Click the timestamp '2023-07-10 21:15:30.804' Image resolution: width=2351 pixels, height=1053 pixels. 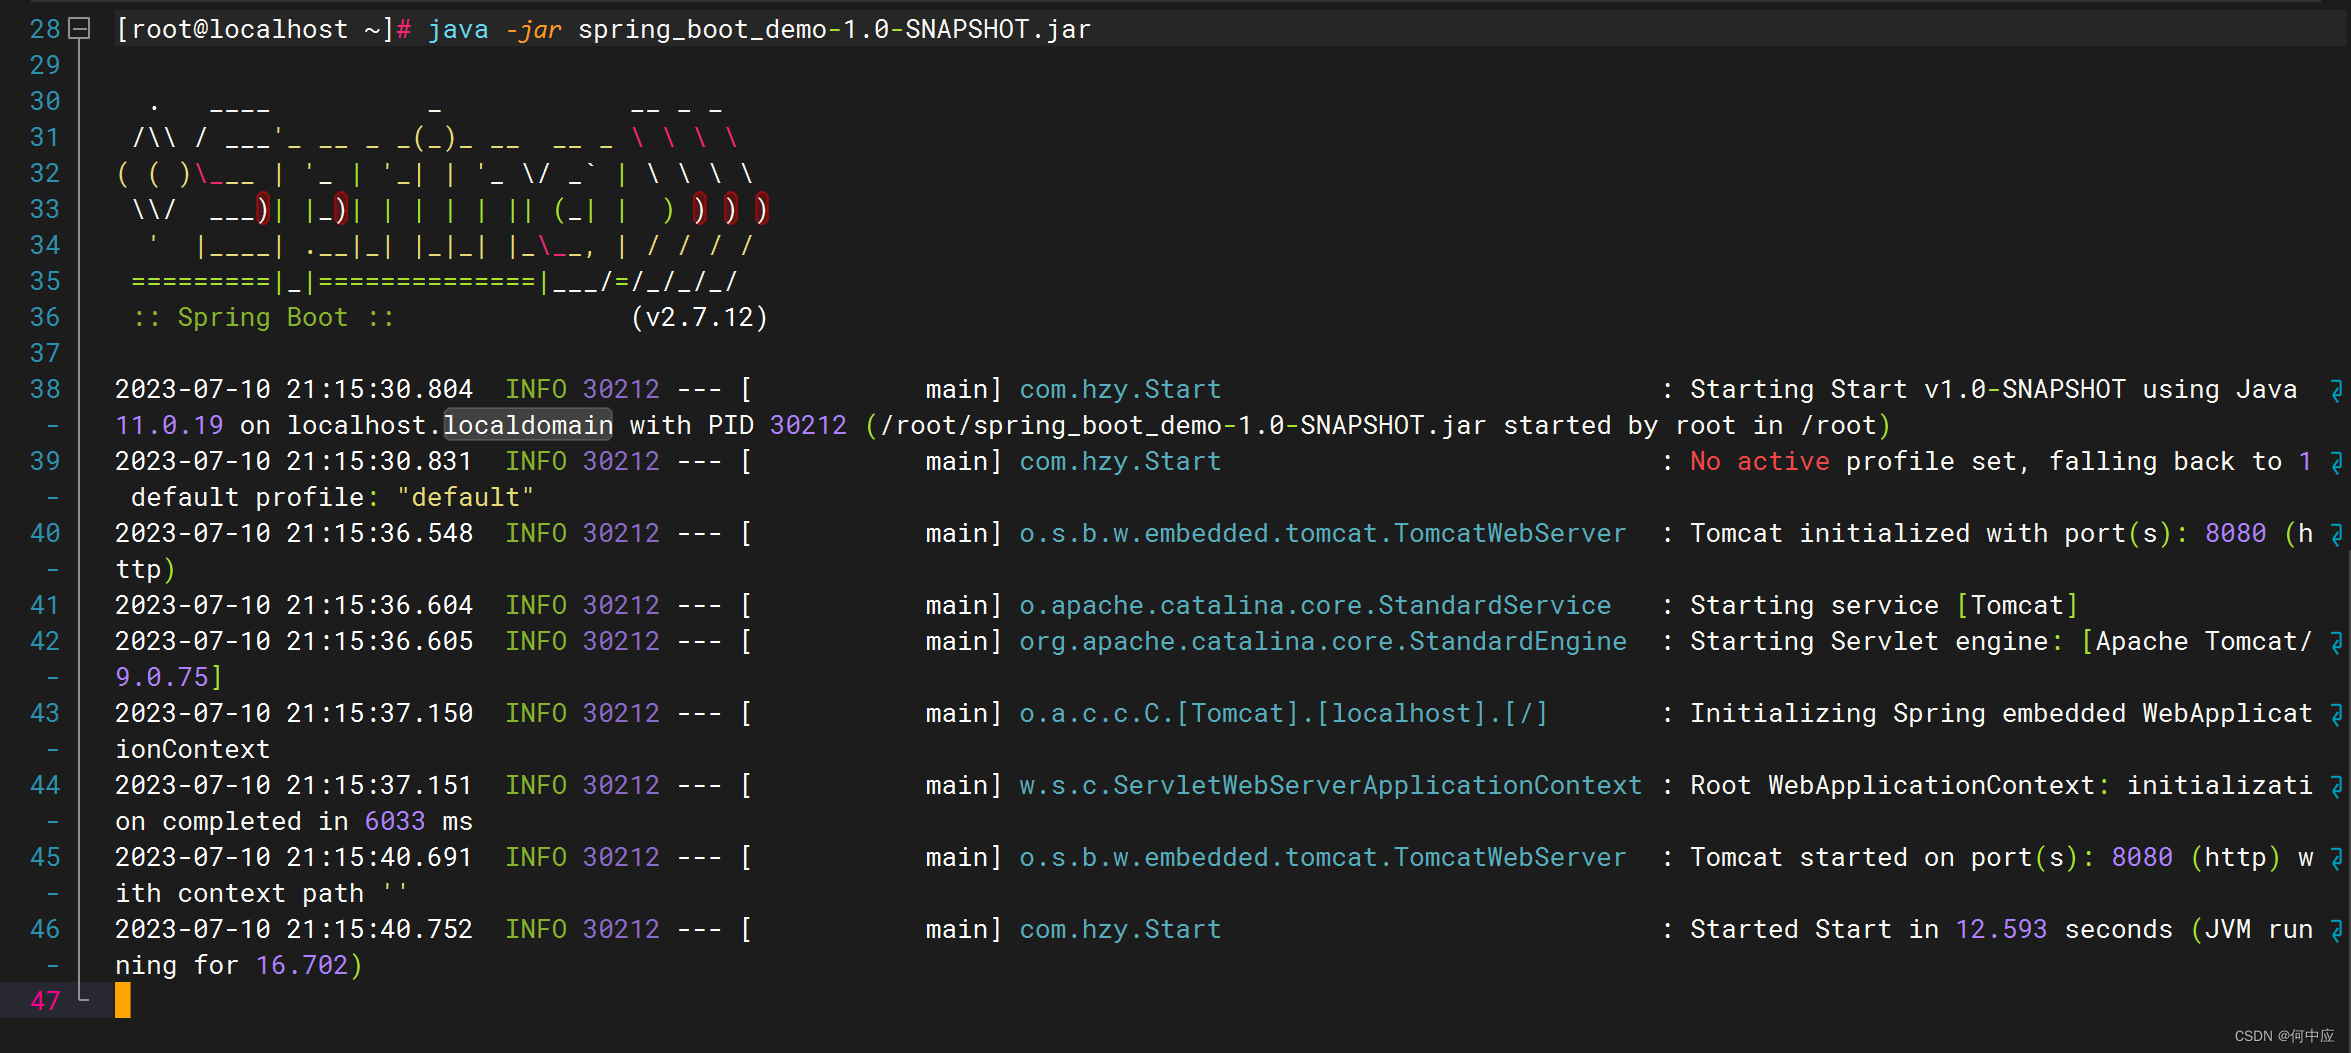(x=294, y=389)
